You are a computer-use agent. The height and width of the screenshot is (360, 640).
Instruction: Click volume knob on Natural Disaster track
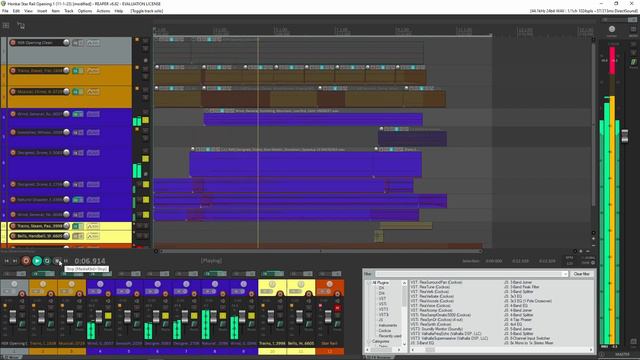coord(66,200)
